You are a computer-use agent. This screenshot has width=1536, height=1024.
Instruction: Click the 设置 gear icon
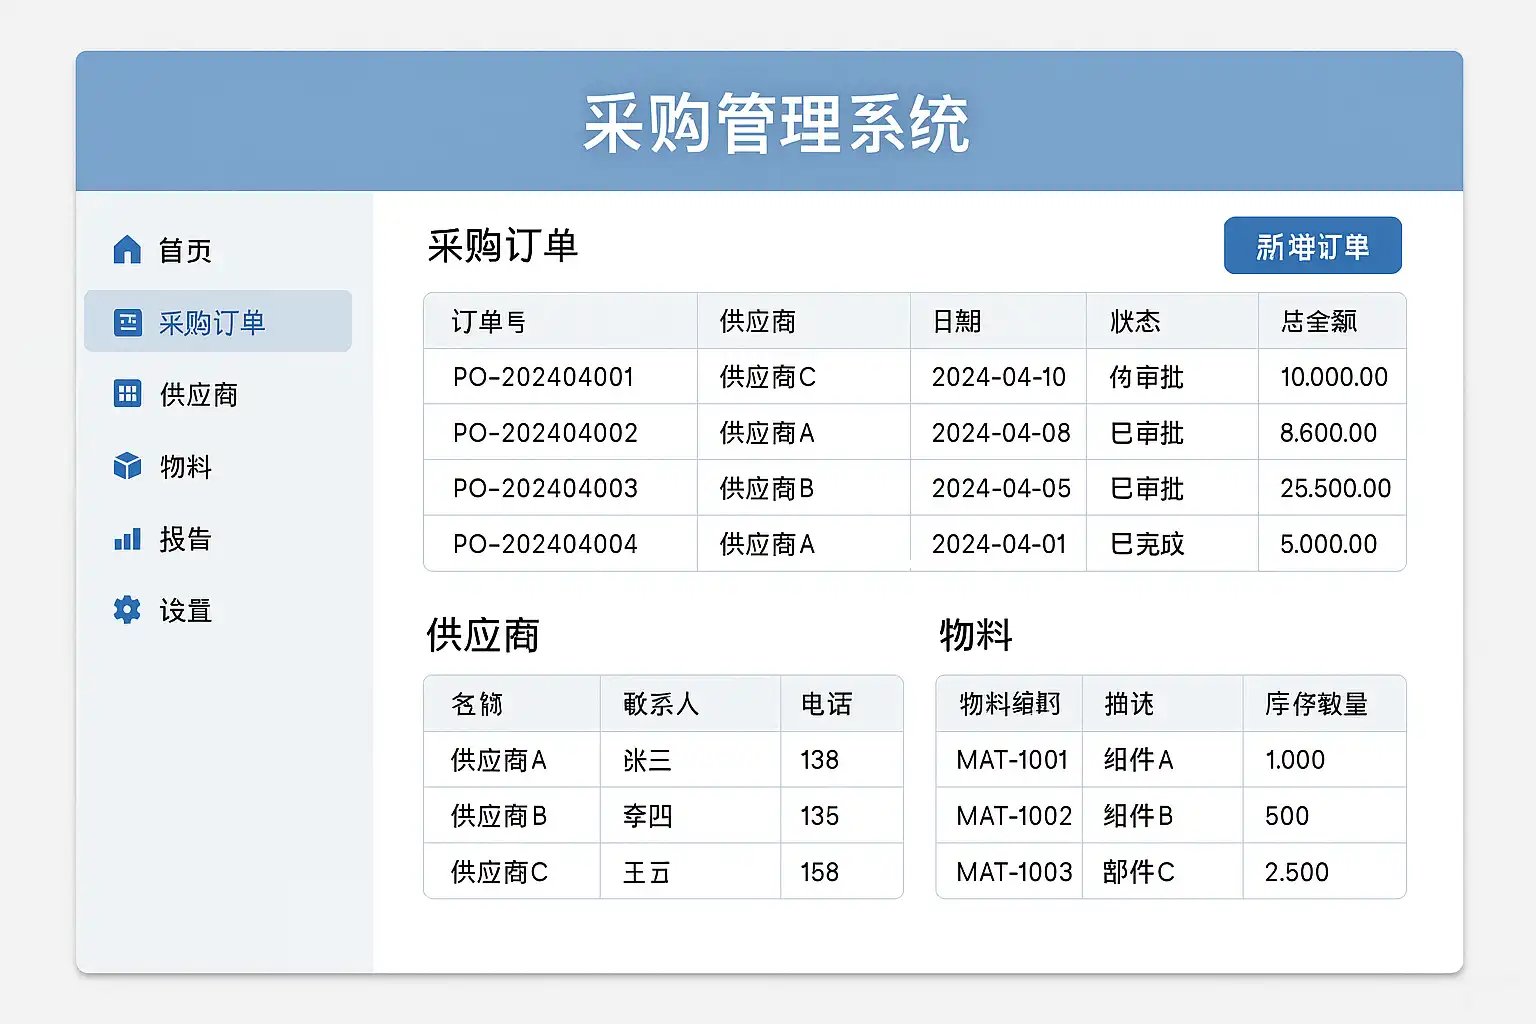128,610
